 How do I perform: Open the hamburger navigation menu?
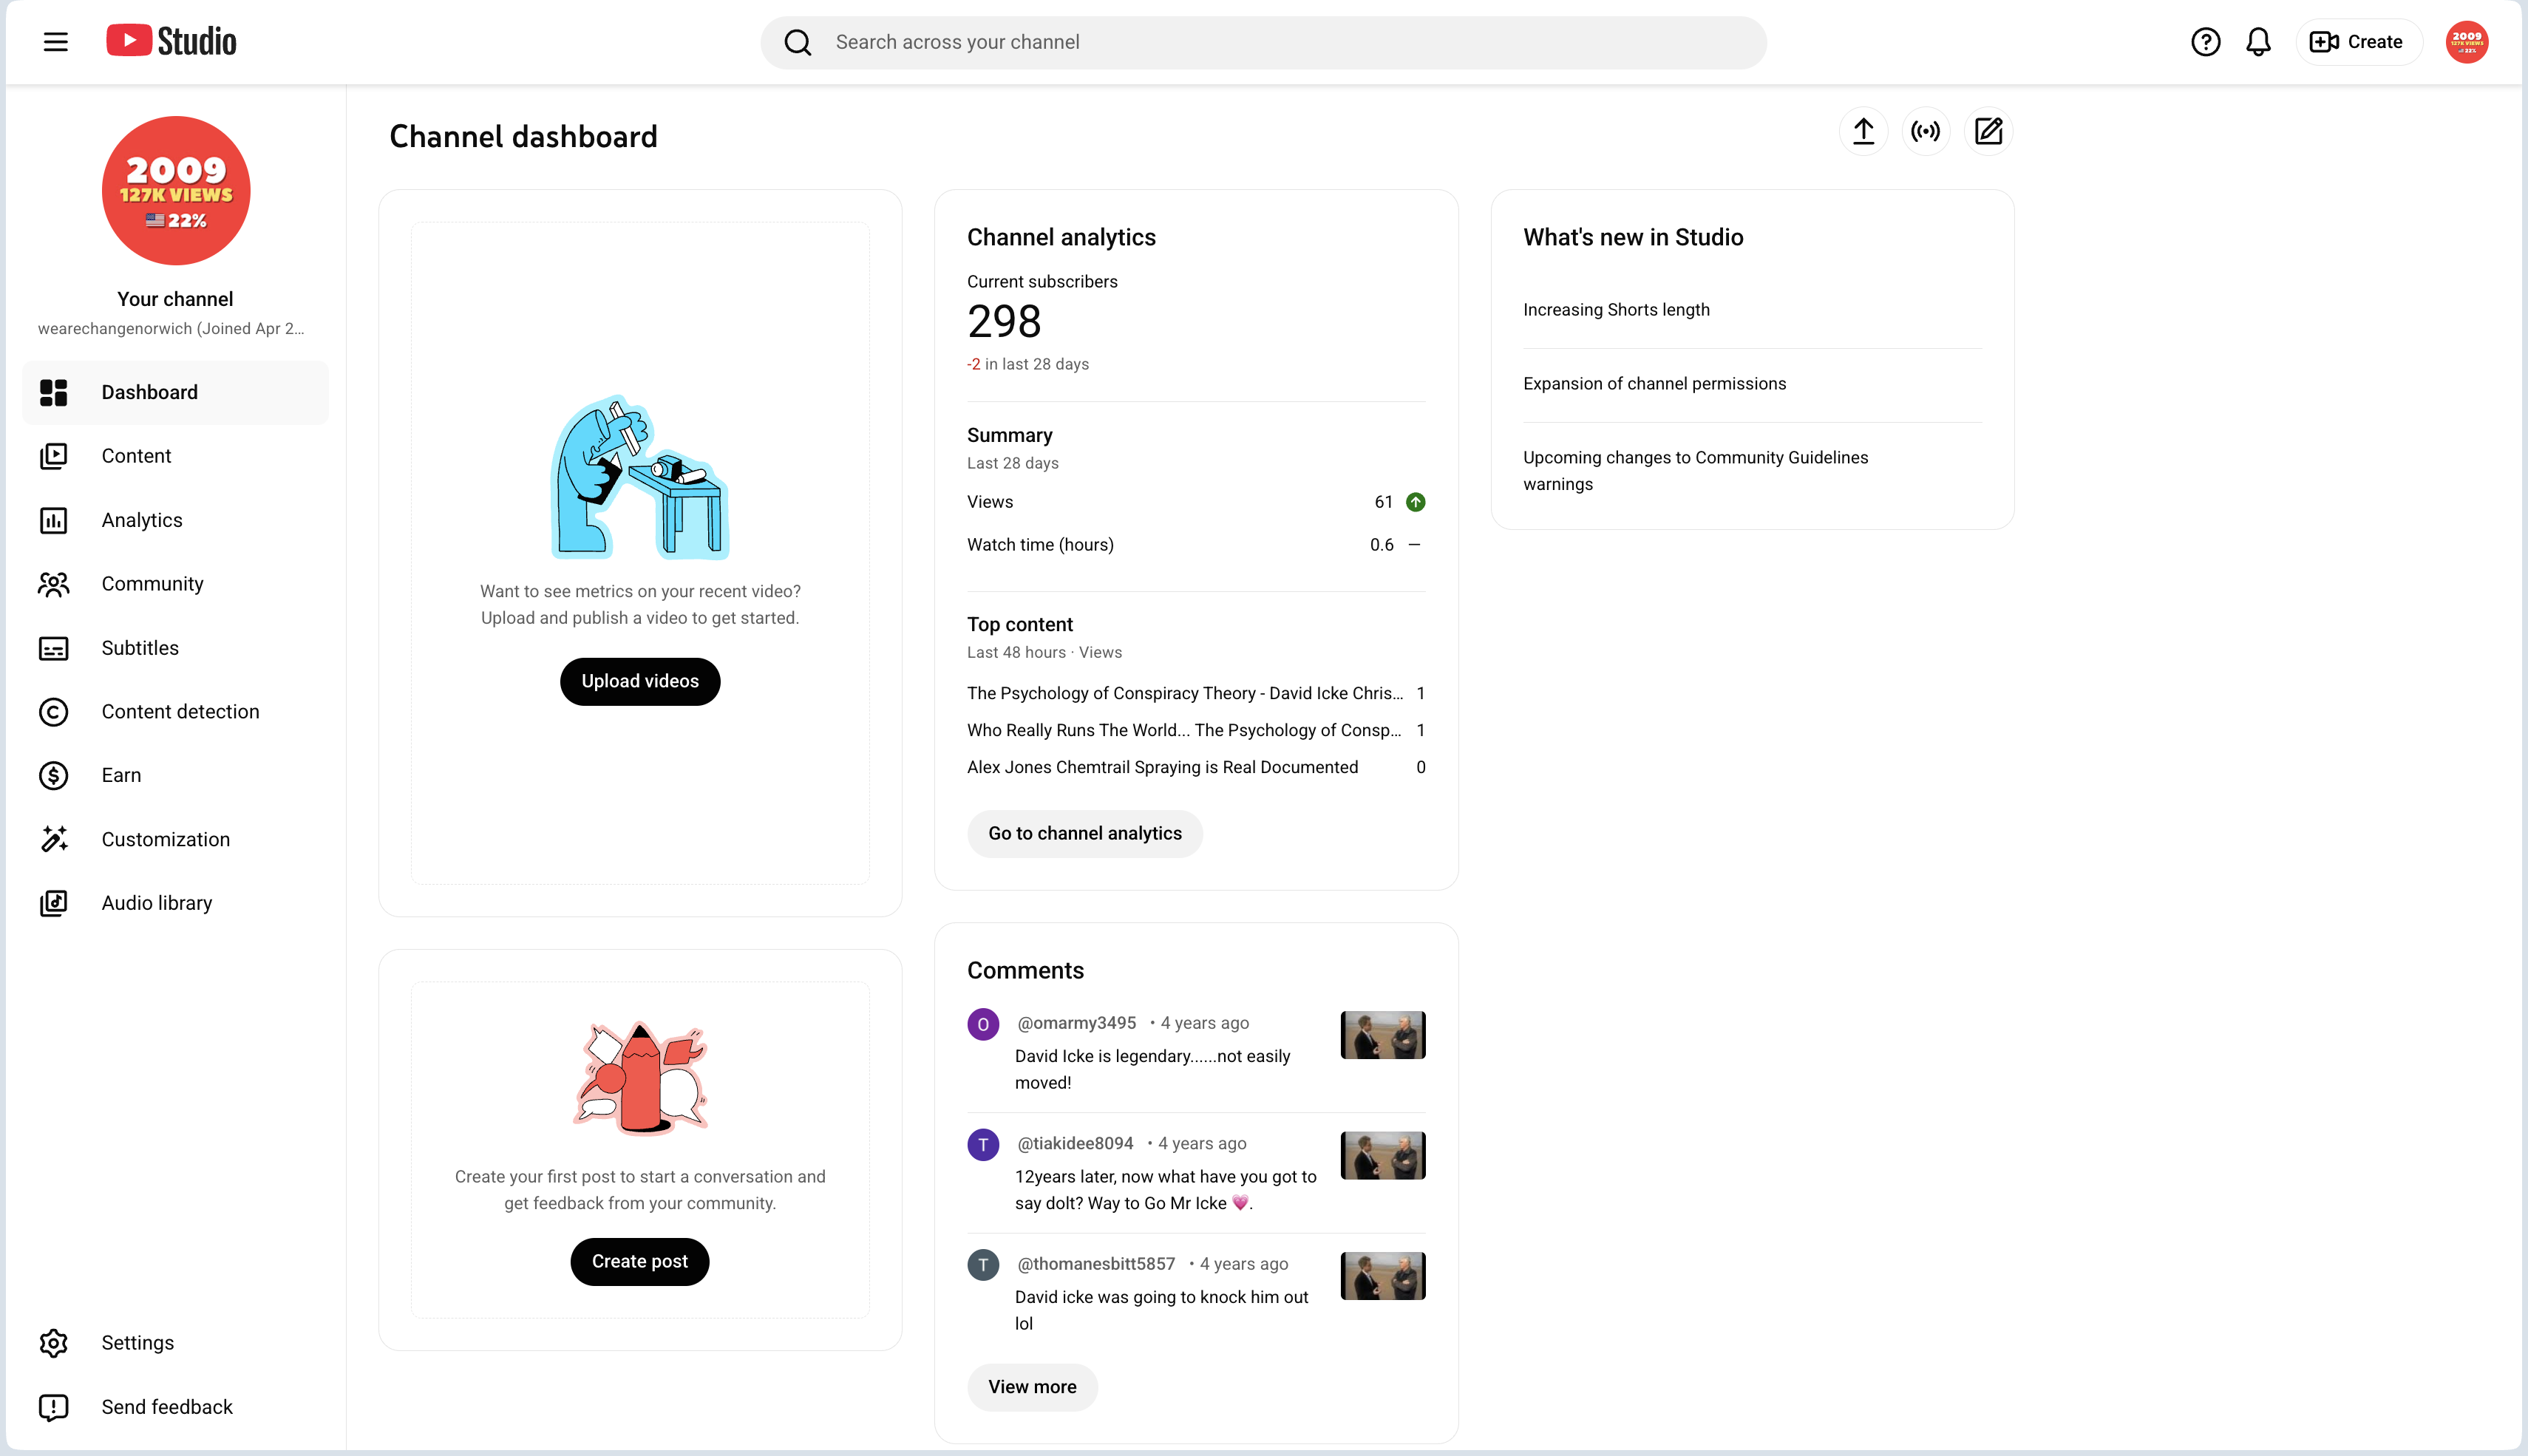point(56,42)
